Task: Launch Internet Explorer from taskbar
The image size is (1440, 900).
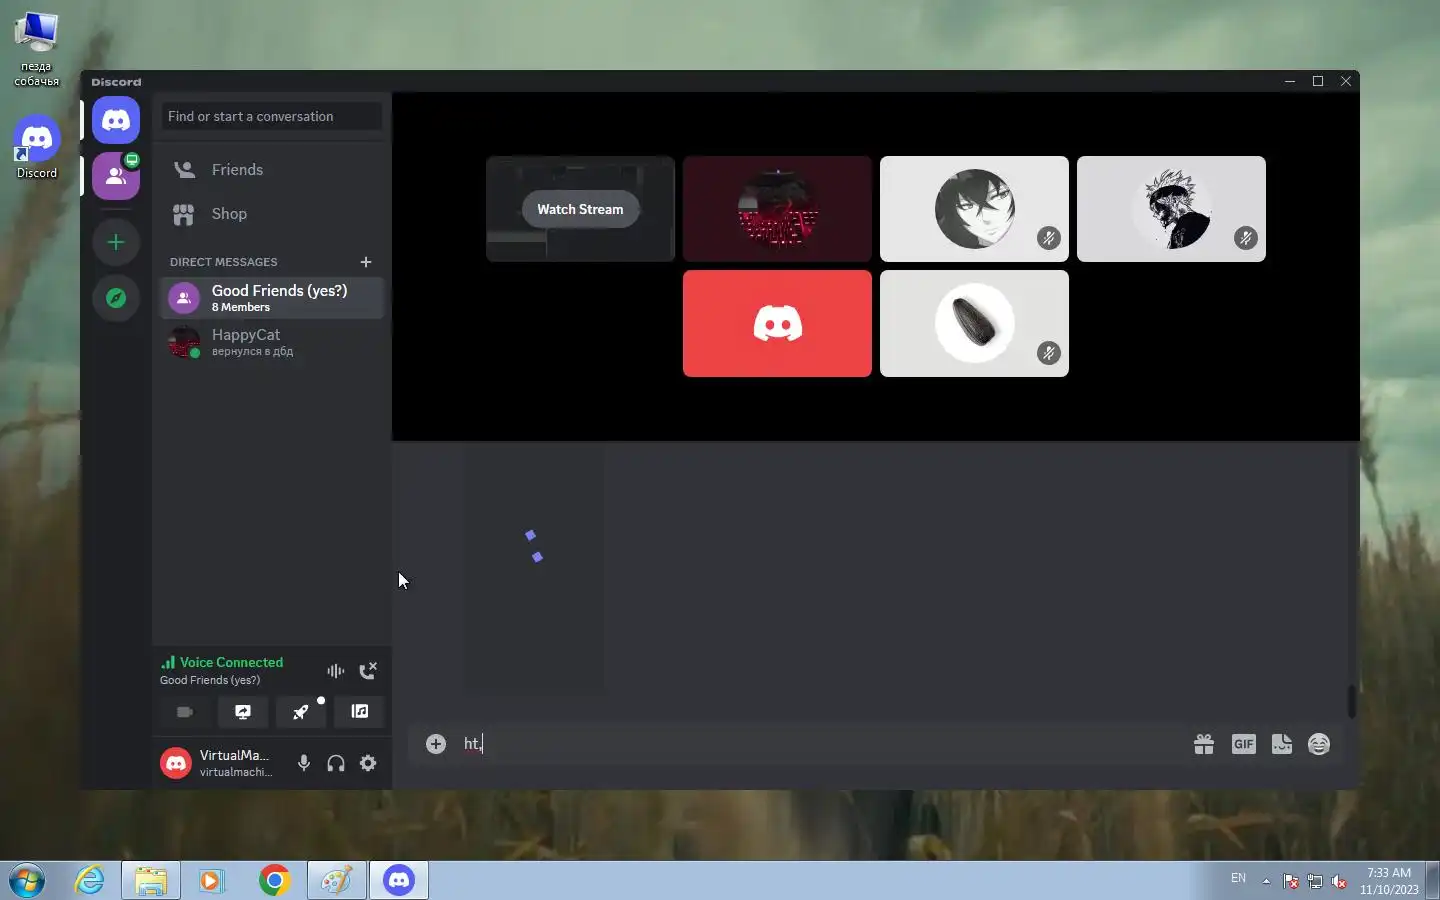Action: 90,881
